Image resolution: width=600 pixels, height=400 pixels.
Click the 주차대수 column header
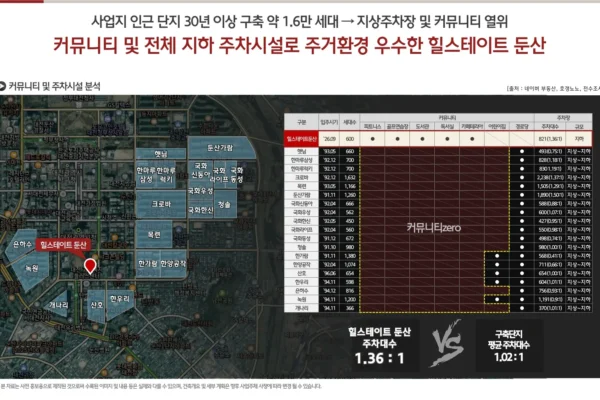[x=550, y=126]
